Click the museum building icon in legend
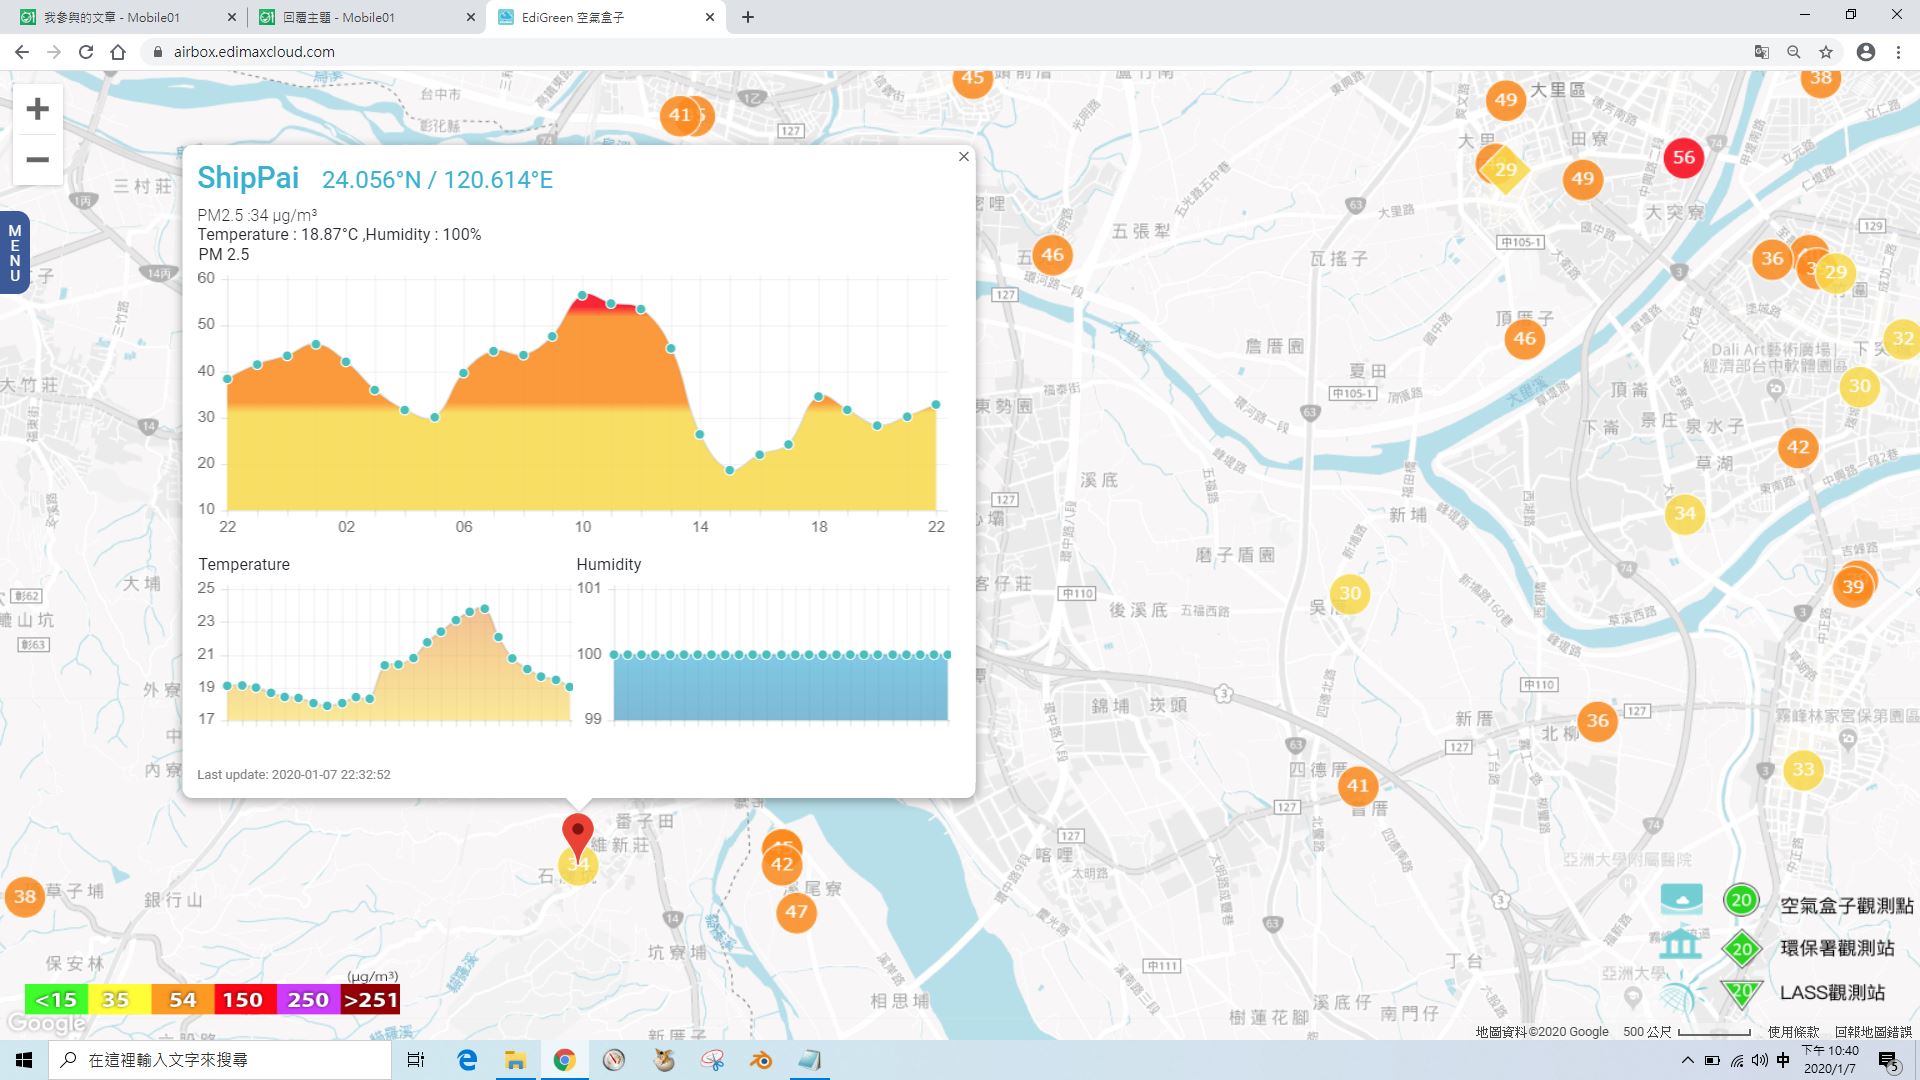The height and width of the screenshot is (1080, 1920). point(1681,943)
